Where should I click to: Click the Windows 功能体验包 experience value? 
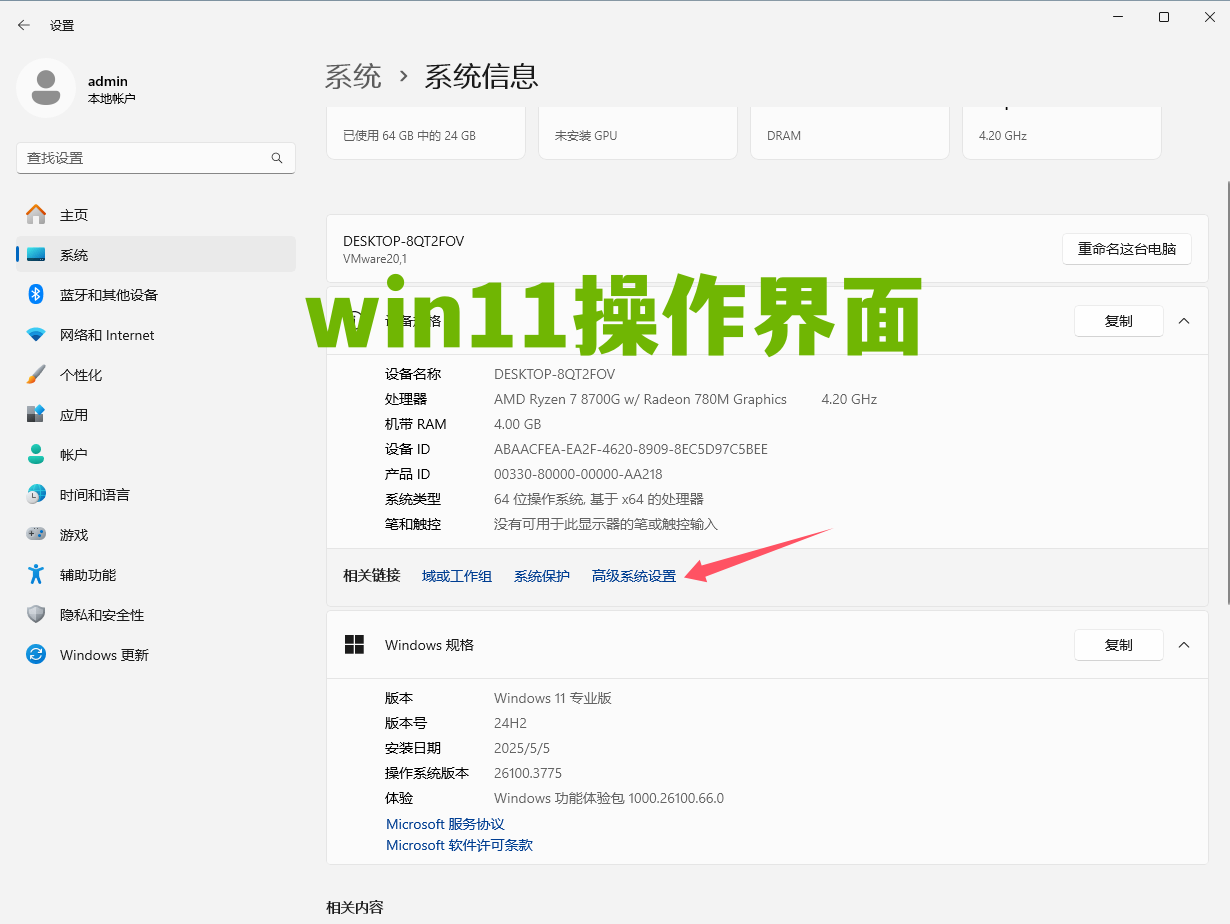tap(609, 798)
